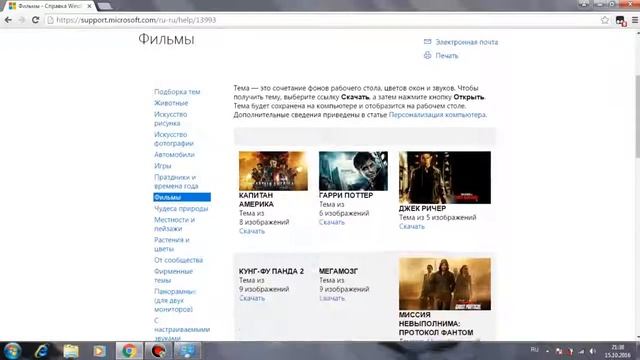The width and height of the screenshot is (640, 360).
Task: Close the Фильмы browser tab
Action: coord(89,6)
